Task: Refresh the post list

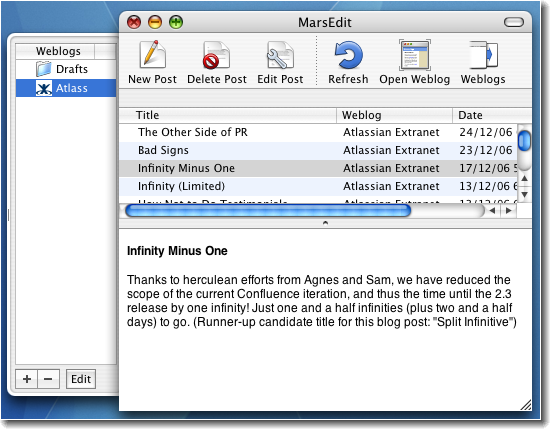Action: click(x=348, y=55)
